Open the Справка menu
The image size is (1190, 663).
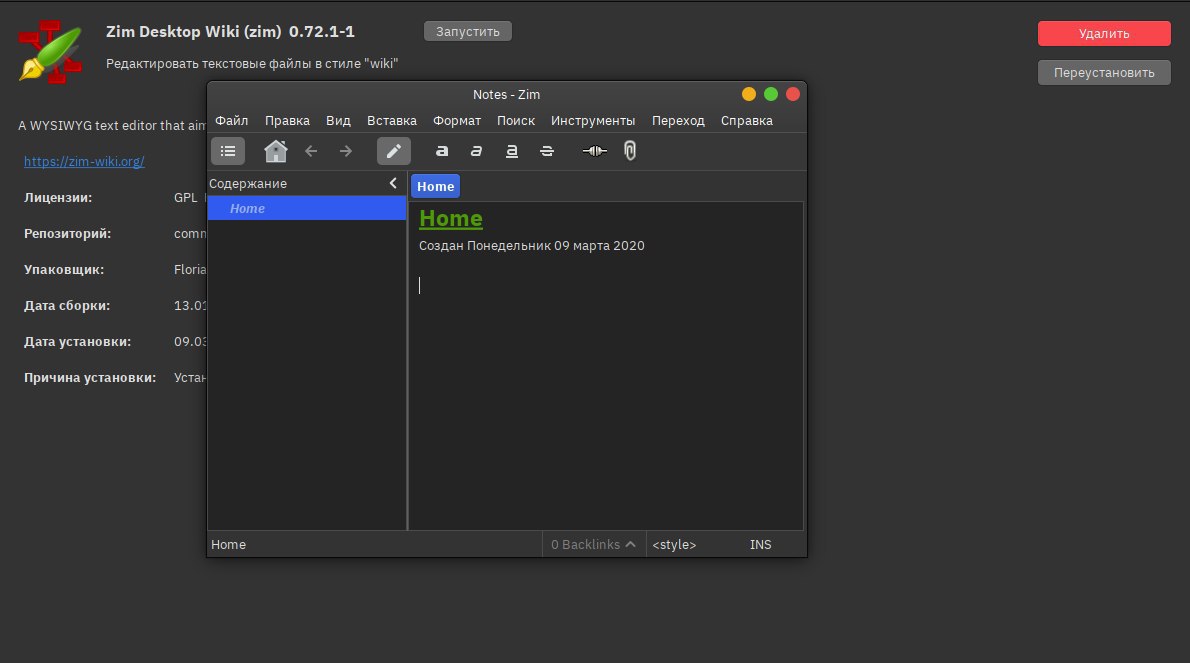click(747, 121)
